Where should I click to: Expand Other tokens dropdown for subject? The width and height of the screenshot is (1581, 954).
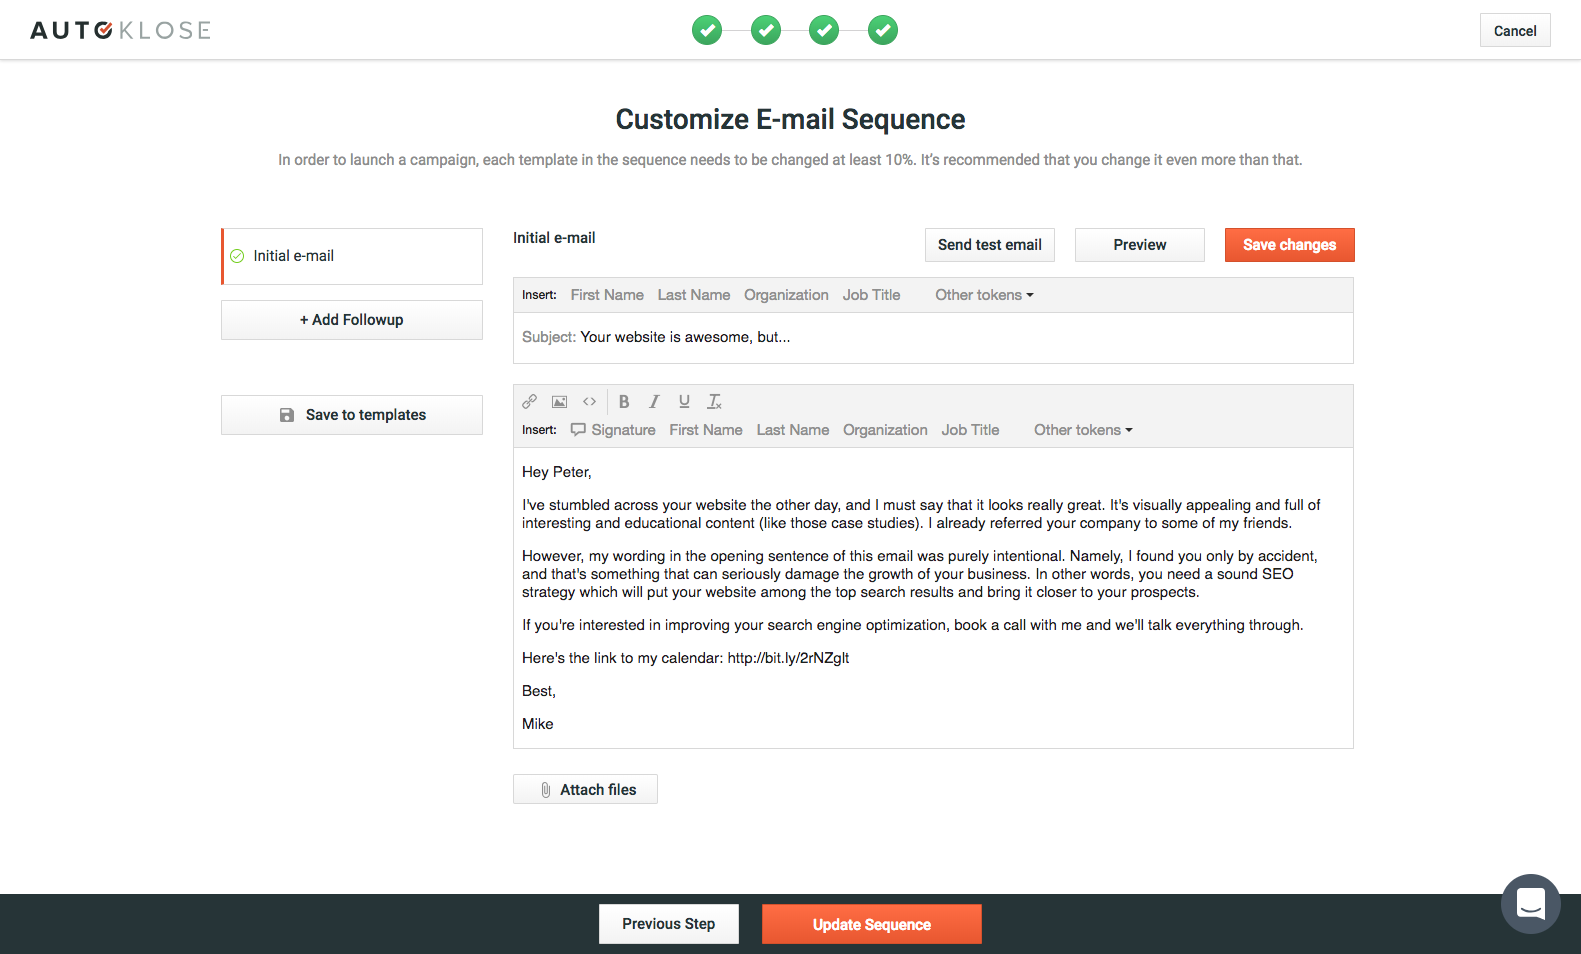pos(984,295)
